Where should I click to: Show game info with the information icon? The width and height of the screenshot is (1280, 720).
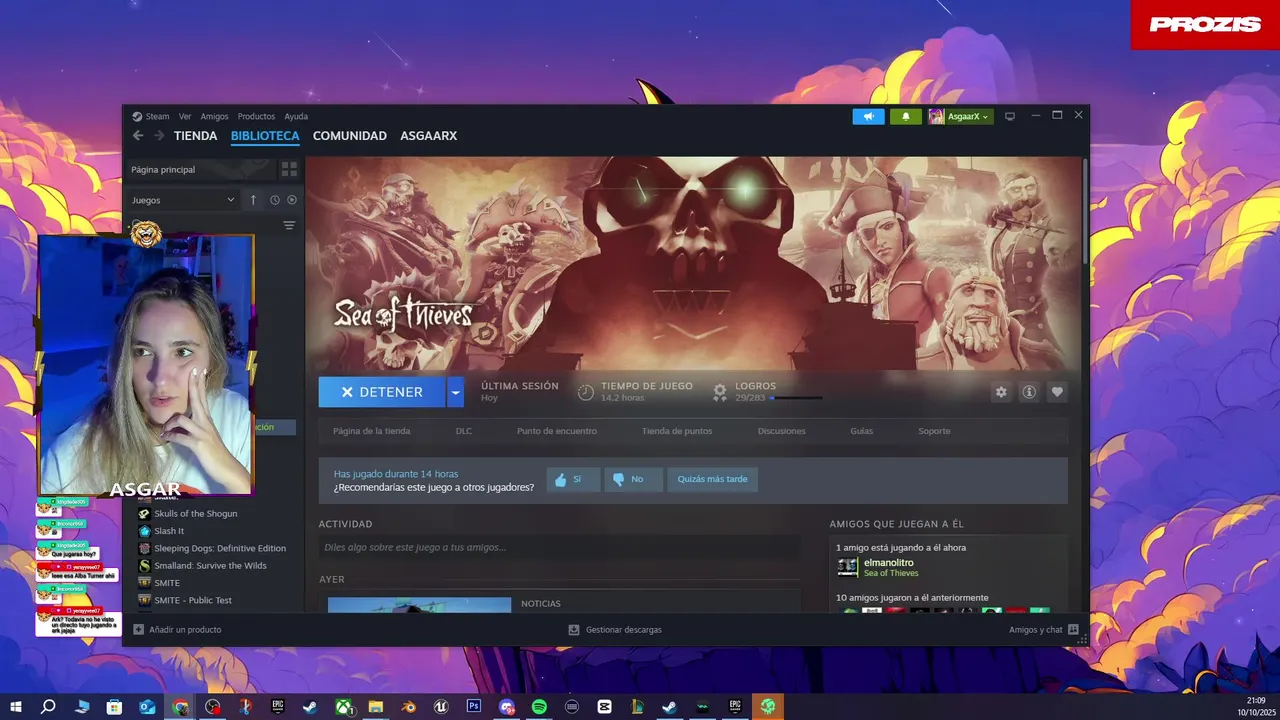click(x=1028, y=392)
